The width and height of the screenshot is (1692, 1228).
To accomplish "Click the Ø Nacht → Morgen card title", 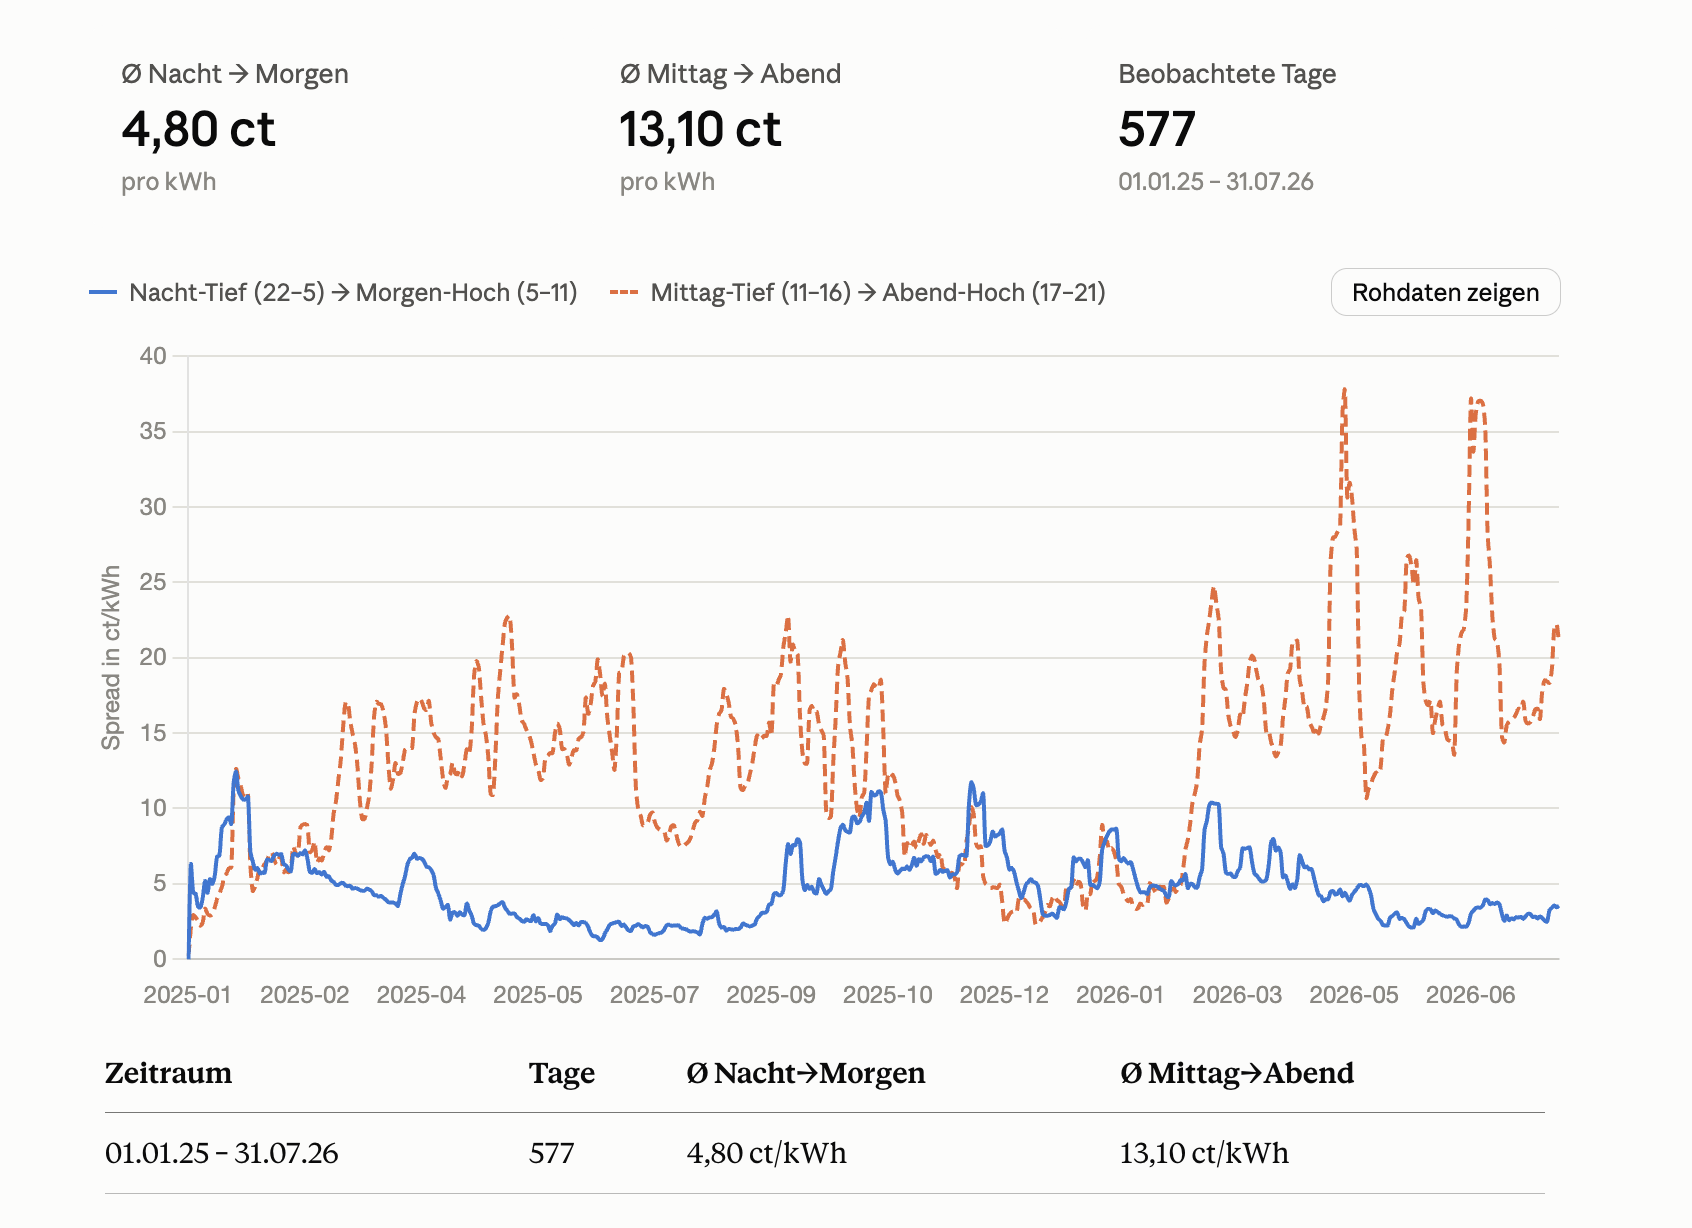I will coord(235,74).
